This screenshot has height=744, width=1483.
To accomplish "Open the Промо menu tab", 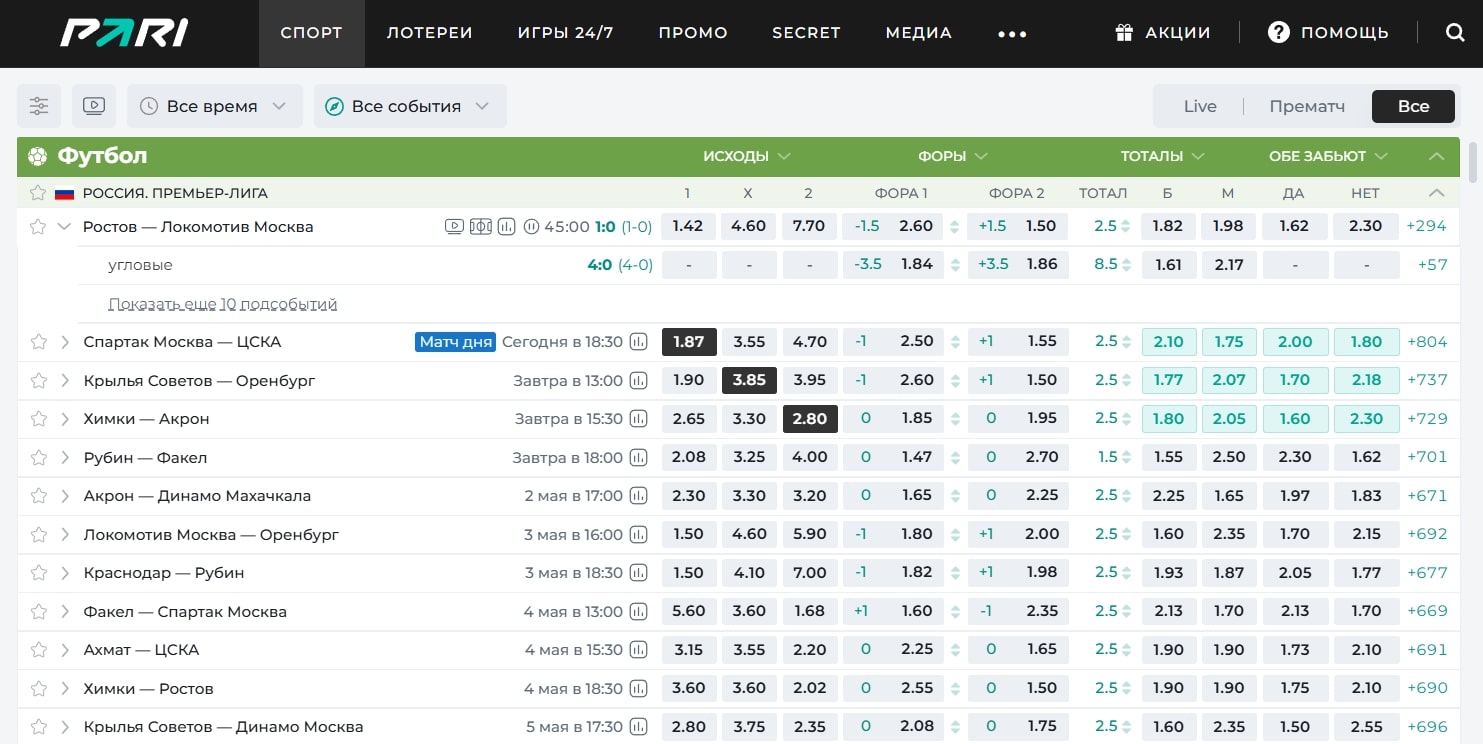I will pos(693,33).
